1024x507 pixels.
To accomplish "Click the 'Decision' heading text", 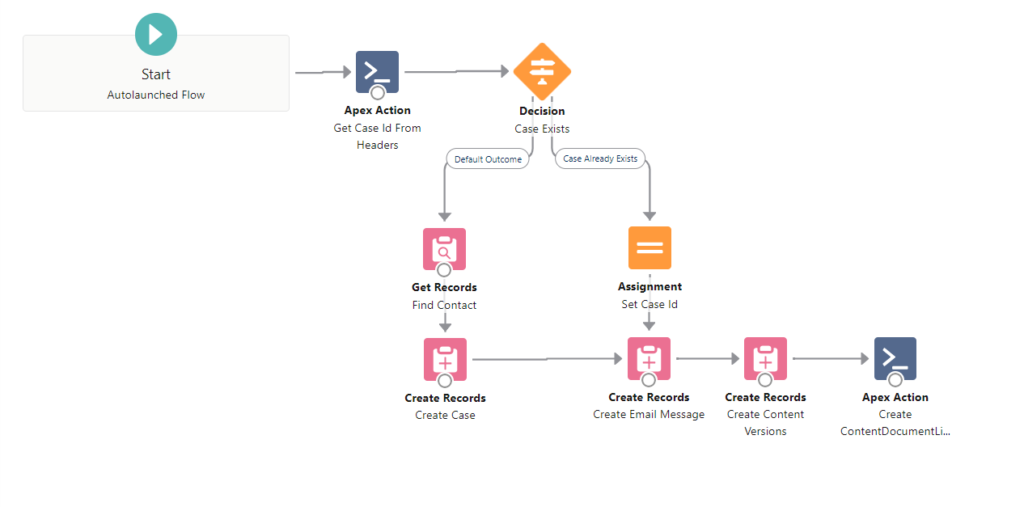I will [x=542, y=111].
